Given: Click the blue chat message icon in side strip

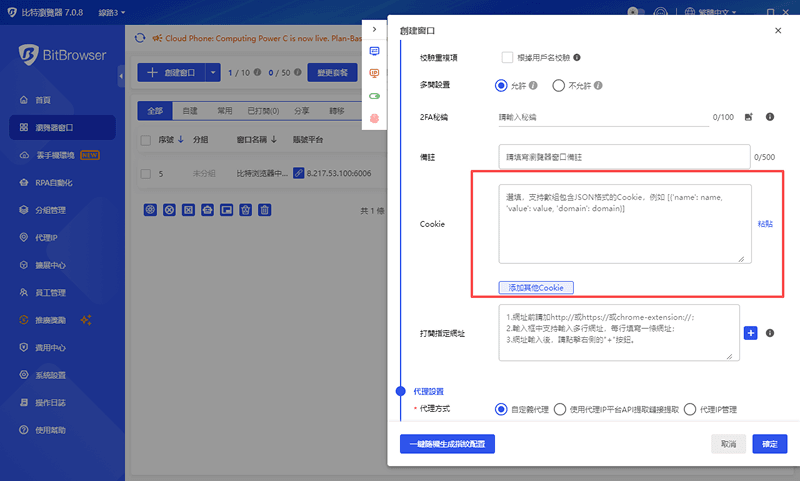Looking at the screenshot, I should 375,51.
